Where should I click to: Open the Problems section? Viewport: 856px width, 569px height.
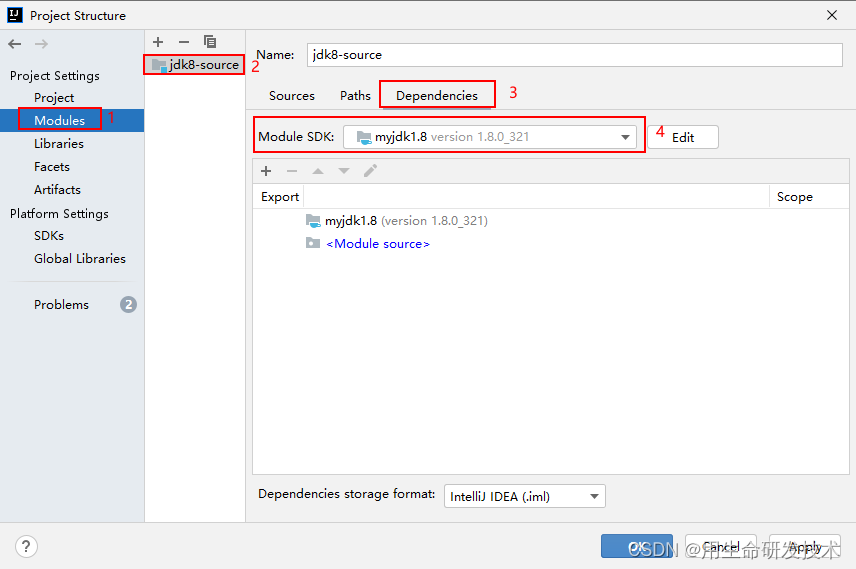[x=61, y=304]
